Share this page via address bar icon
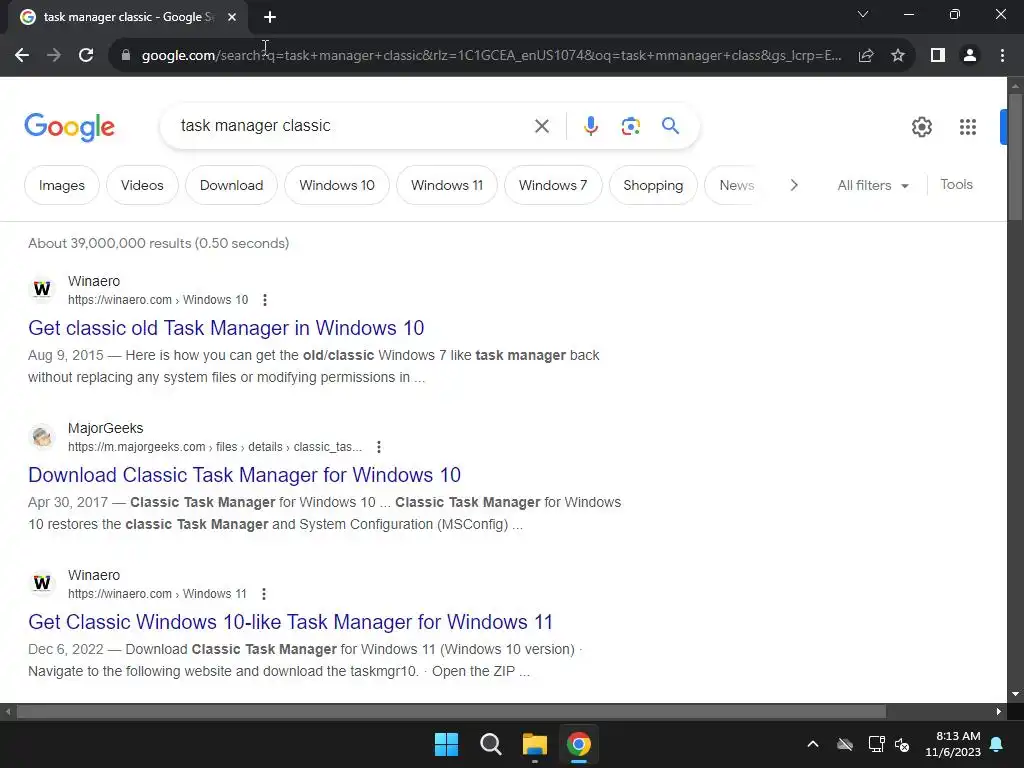Screen dimensions: 1024x768 coord(866,56)
